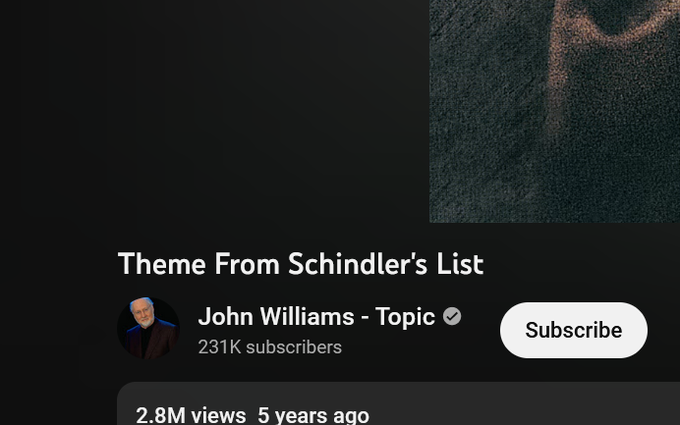Click the word Theme in the video title

point(162,264)
